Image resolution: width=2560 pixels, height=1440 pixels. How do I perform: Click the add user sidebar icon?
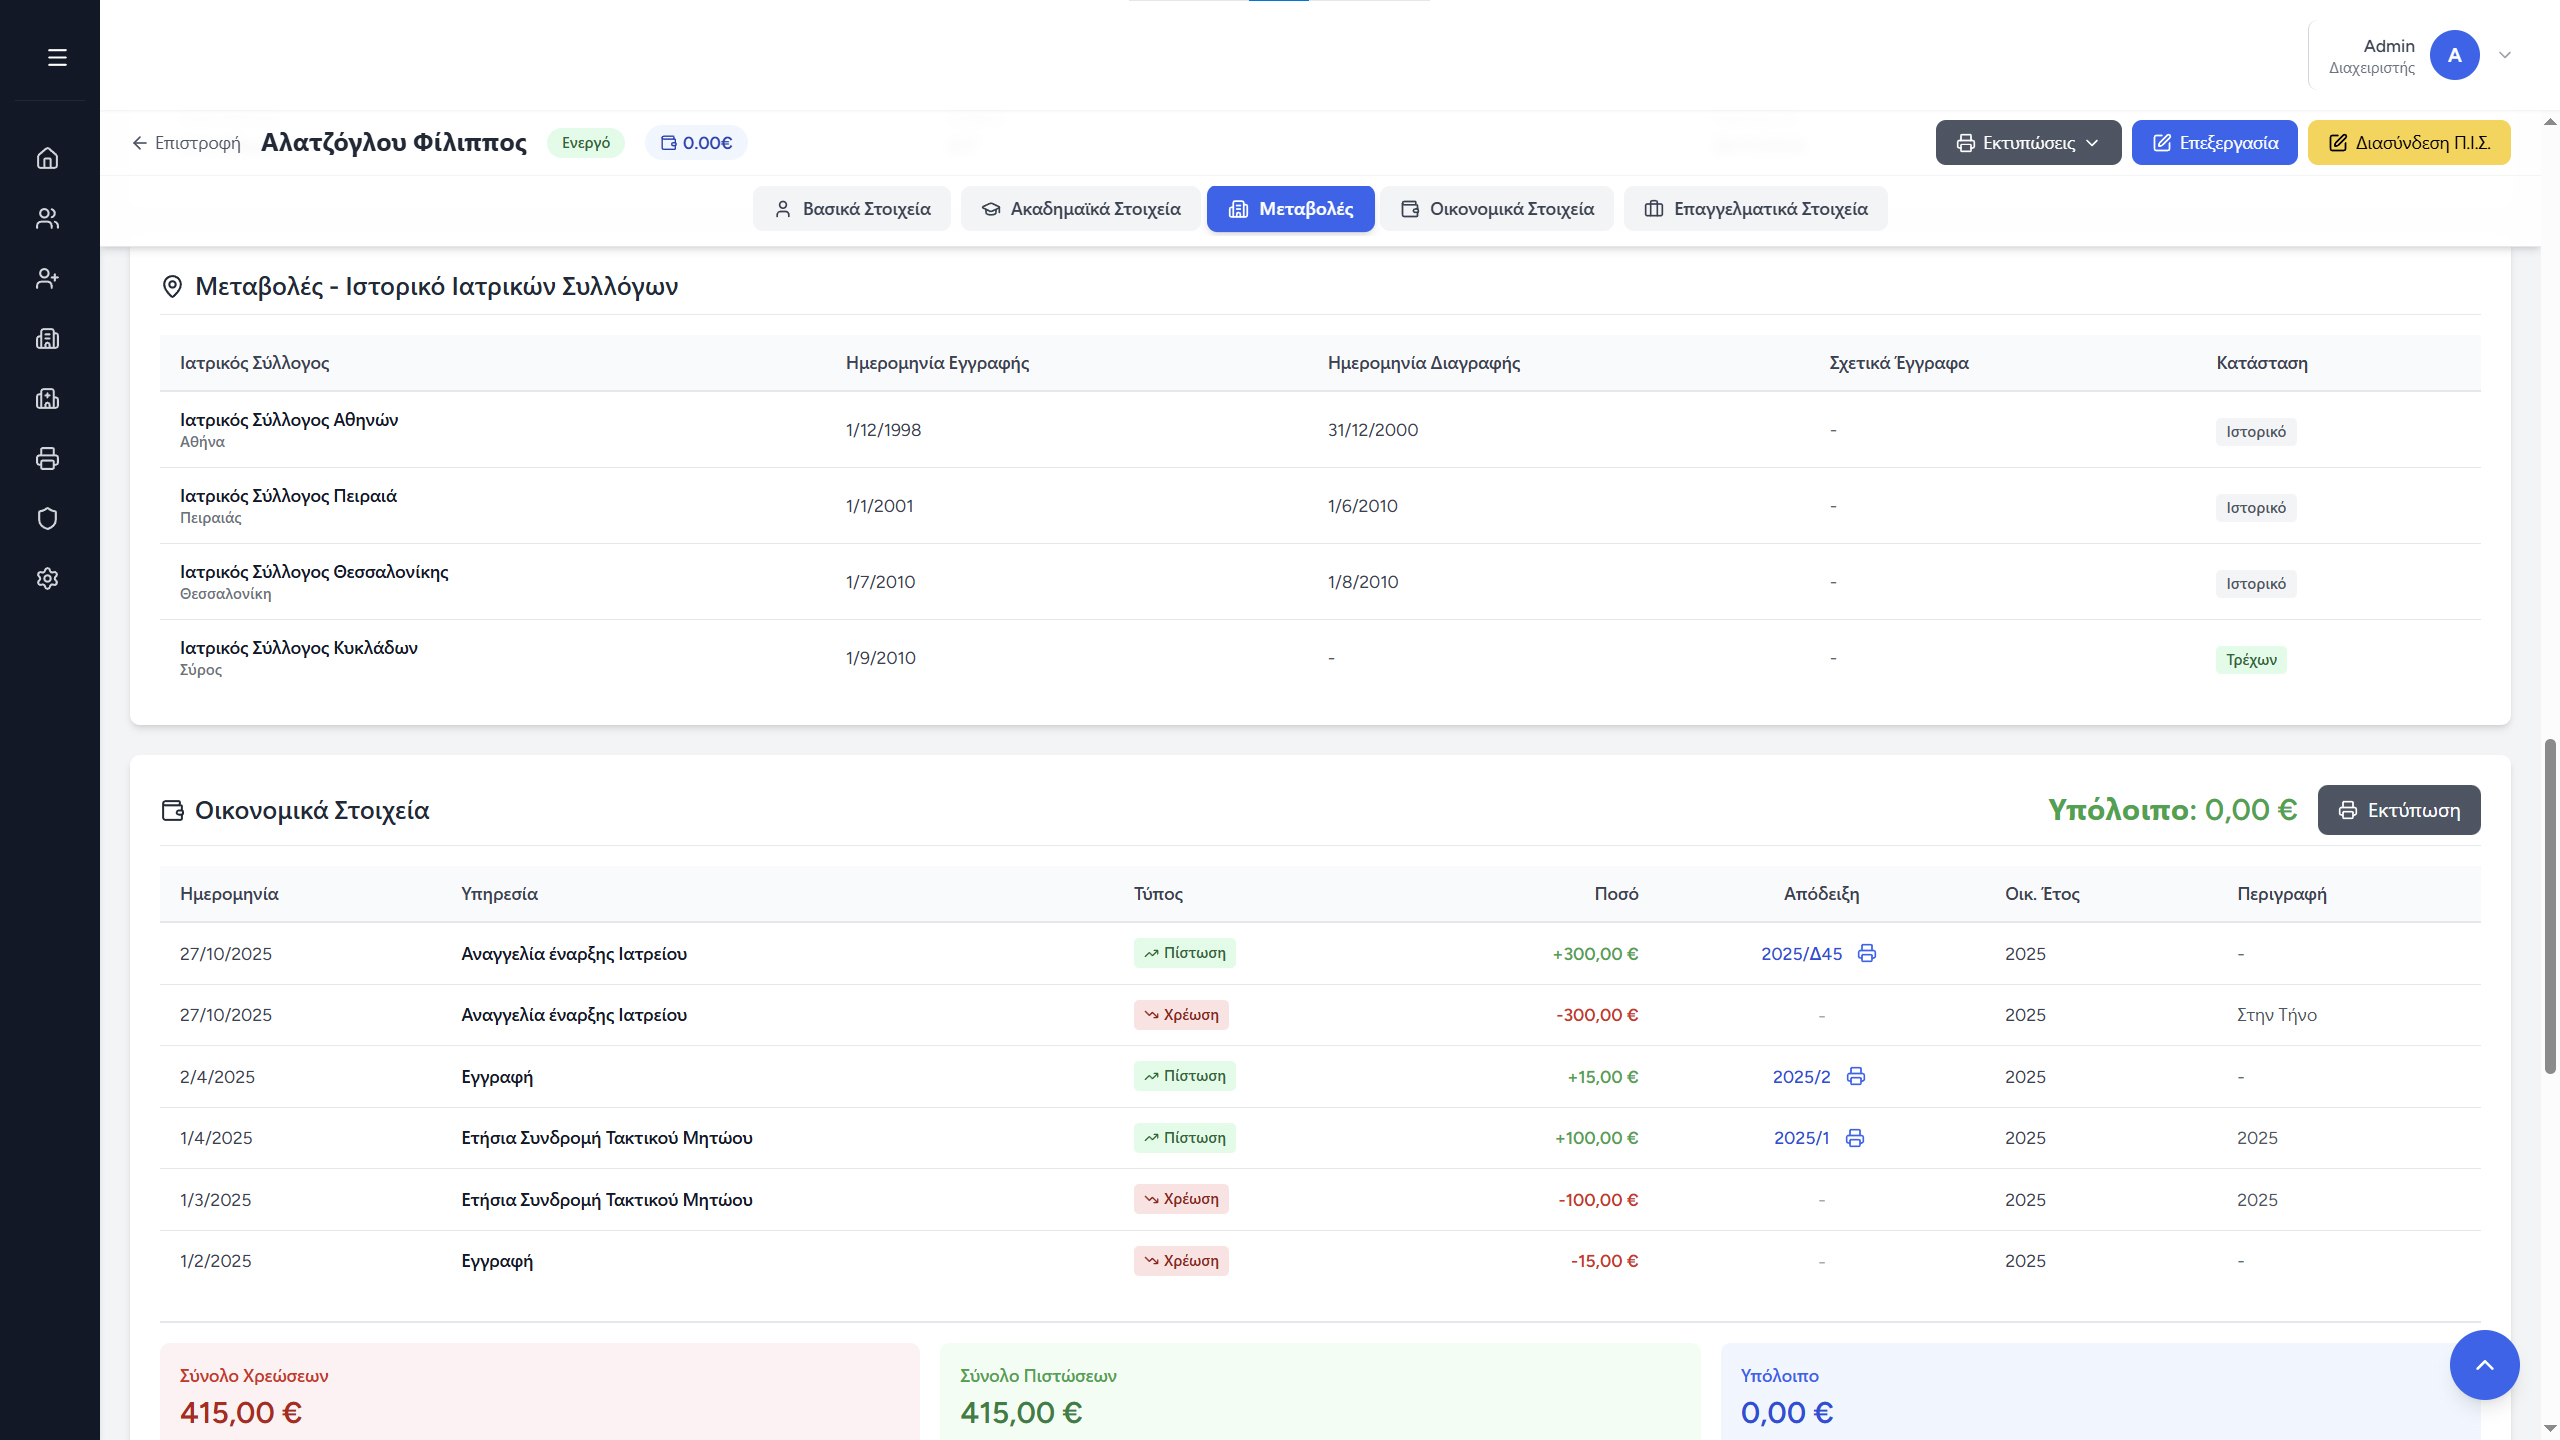click(47, 278)
